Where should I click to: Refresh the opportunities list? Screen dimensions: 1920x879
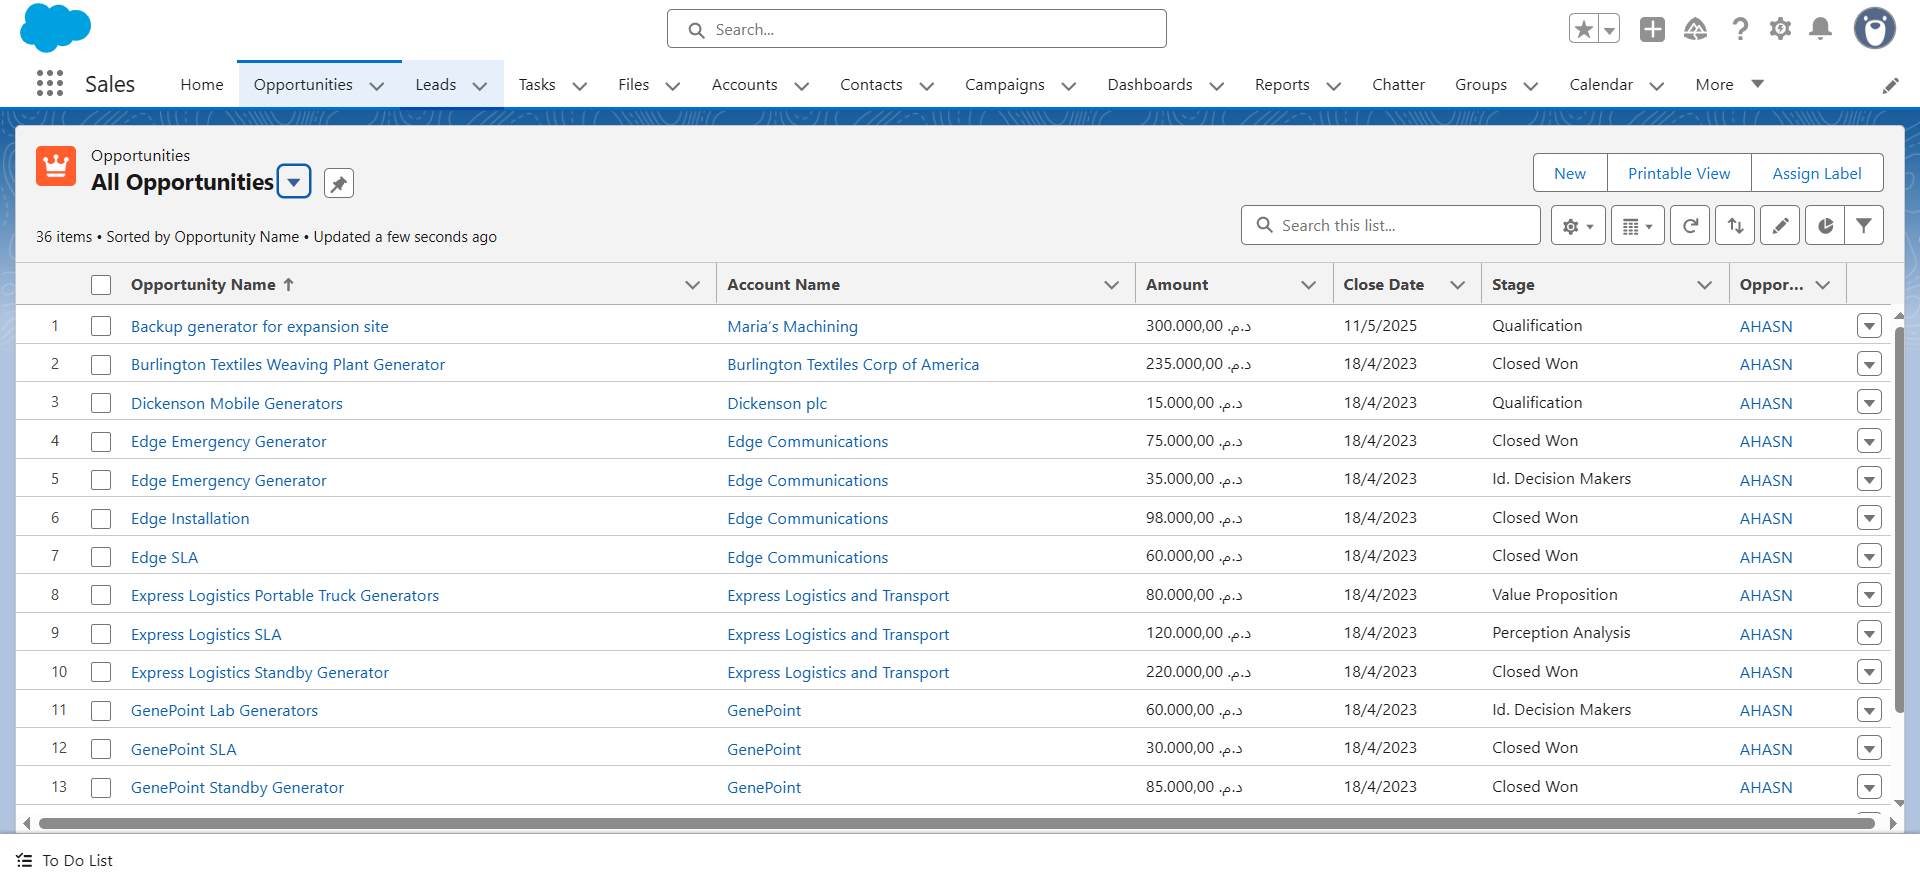click(1690, 226)
